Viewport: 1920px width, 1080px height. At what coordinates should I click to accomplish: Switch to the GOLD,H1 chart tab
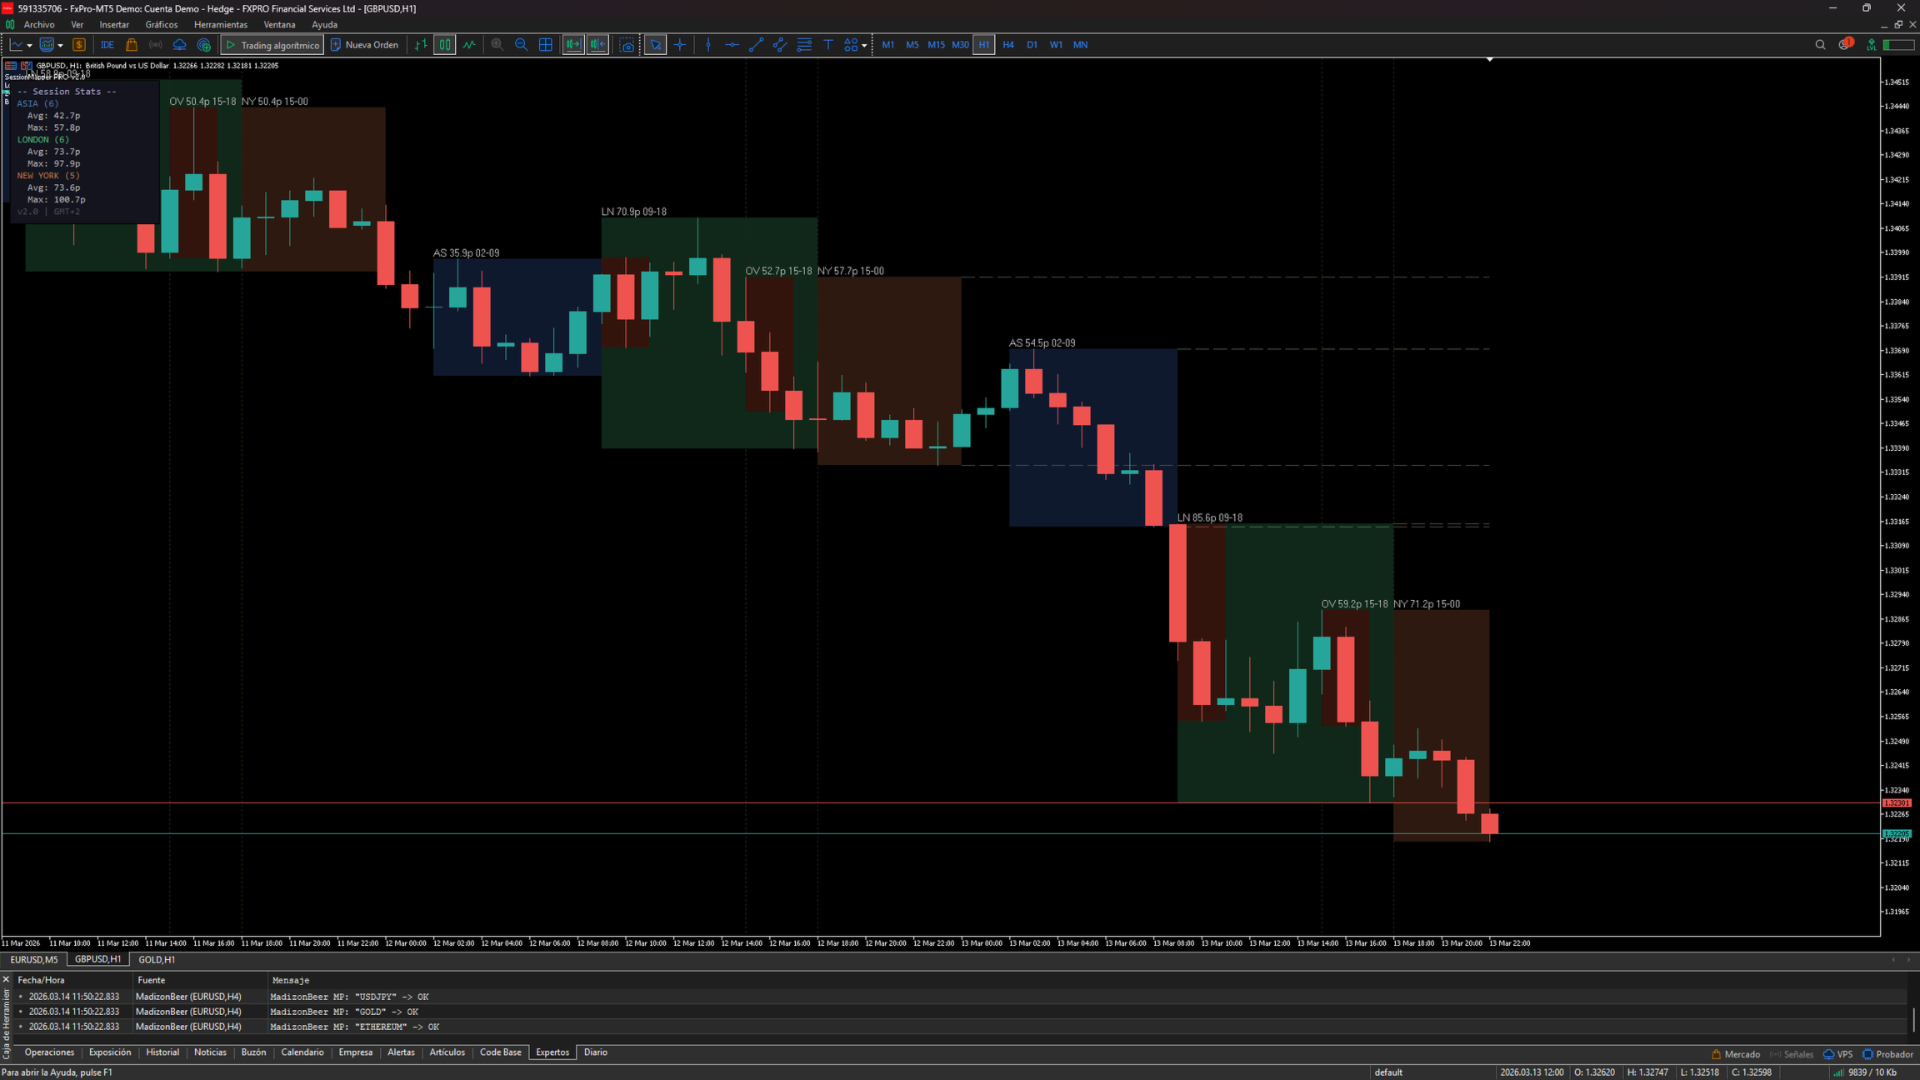(x=156, y=960)
